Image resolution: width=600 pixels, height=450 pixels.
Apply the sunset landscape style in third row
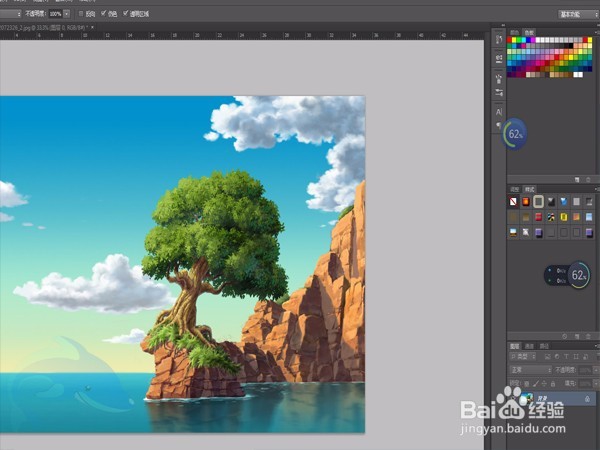pyautogui.click(x=513, y=232)
